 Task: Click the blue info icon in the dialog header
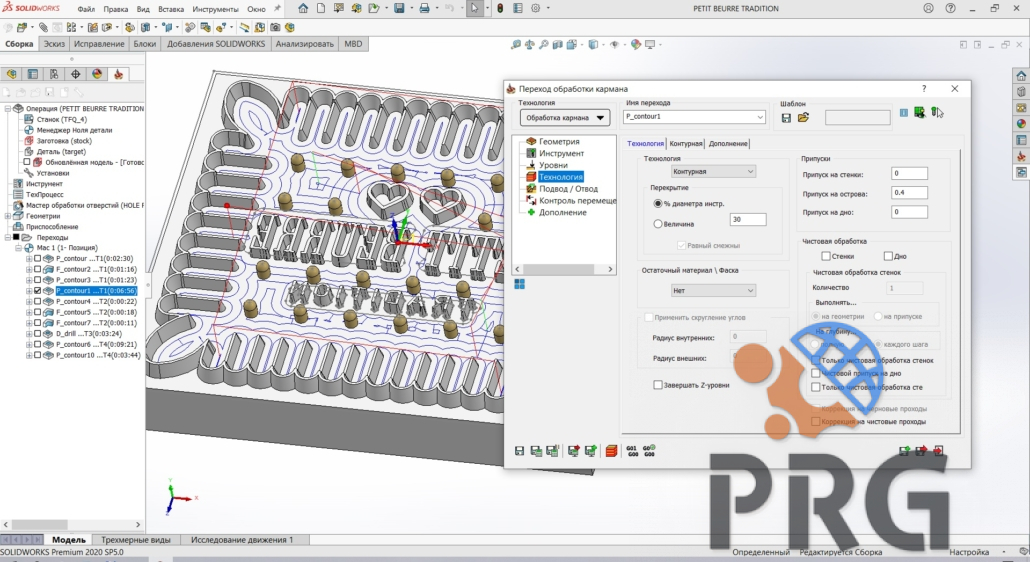pyautogui.click(x=904, y=113)
